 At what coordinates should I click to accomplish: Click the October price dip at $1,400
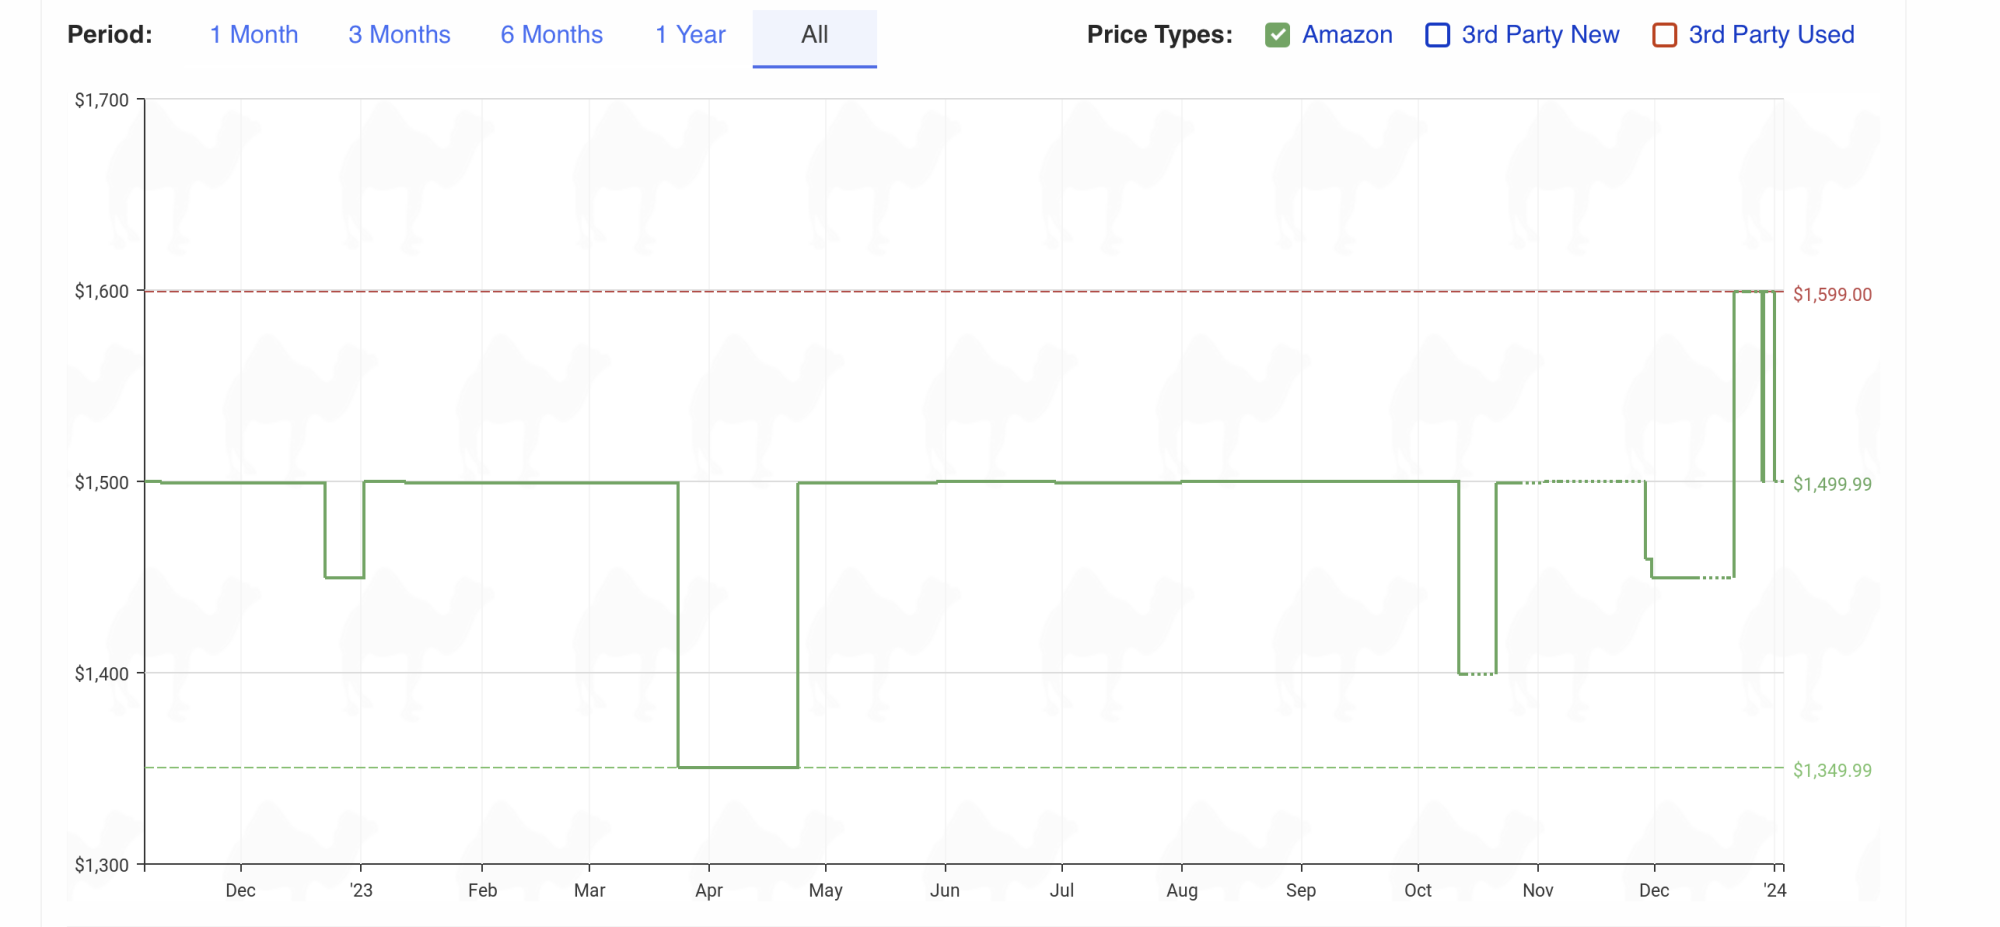(1477, 673)
